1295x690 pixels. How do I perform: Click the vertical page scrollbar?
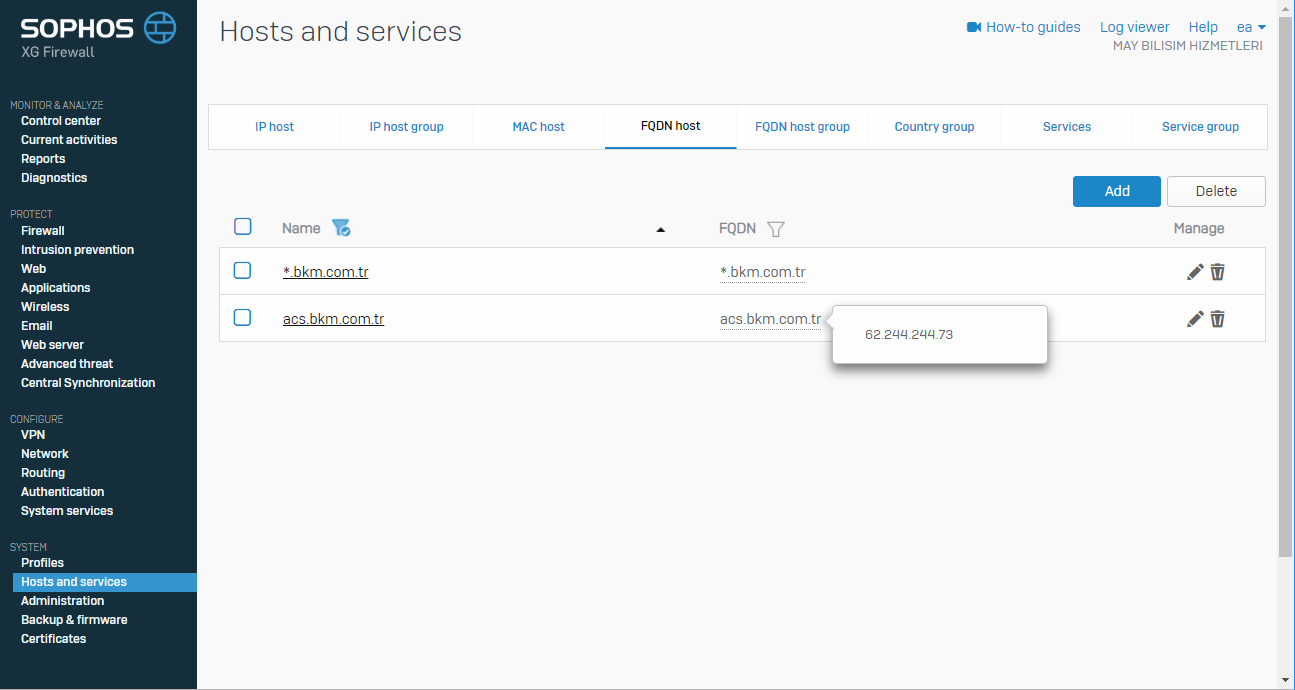[1285, 300]
